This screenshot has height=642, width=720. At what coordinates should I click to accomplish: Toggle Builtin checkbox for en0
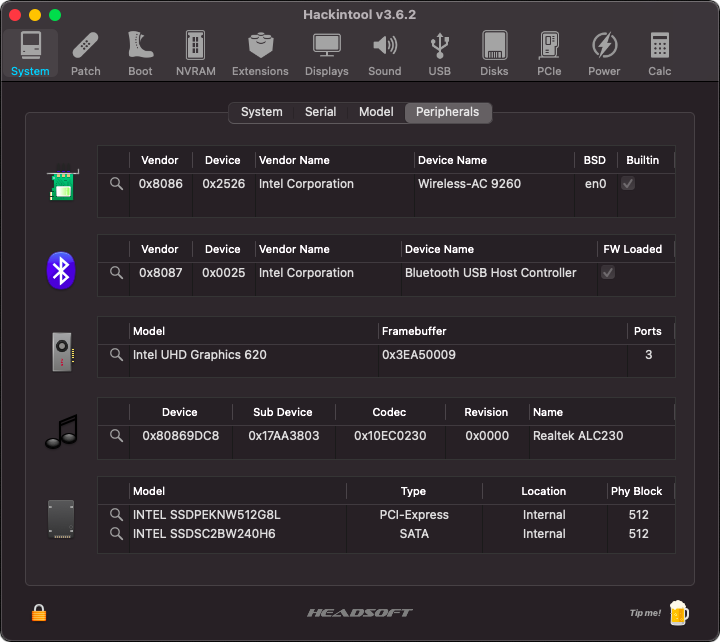click(x=628, y=184)
